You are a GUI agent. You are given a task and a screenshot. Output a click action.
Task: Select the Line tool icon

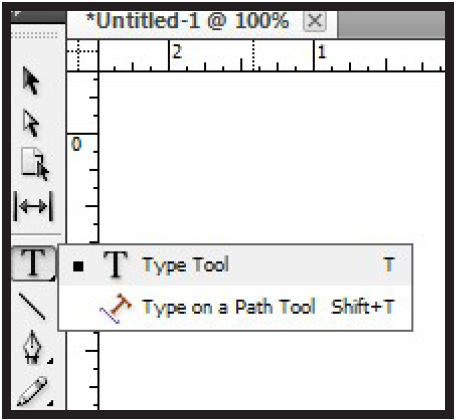[32, 306]
